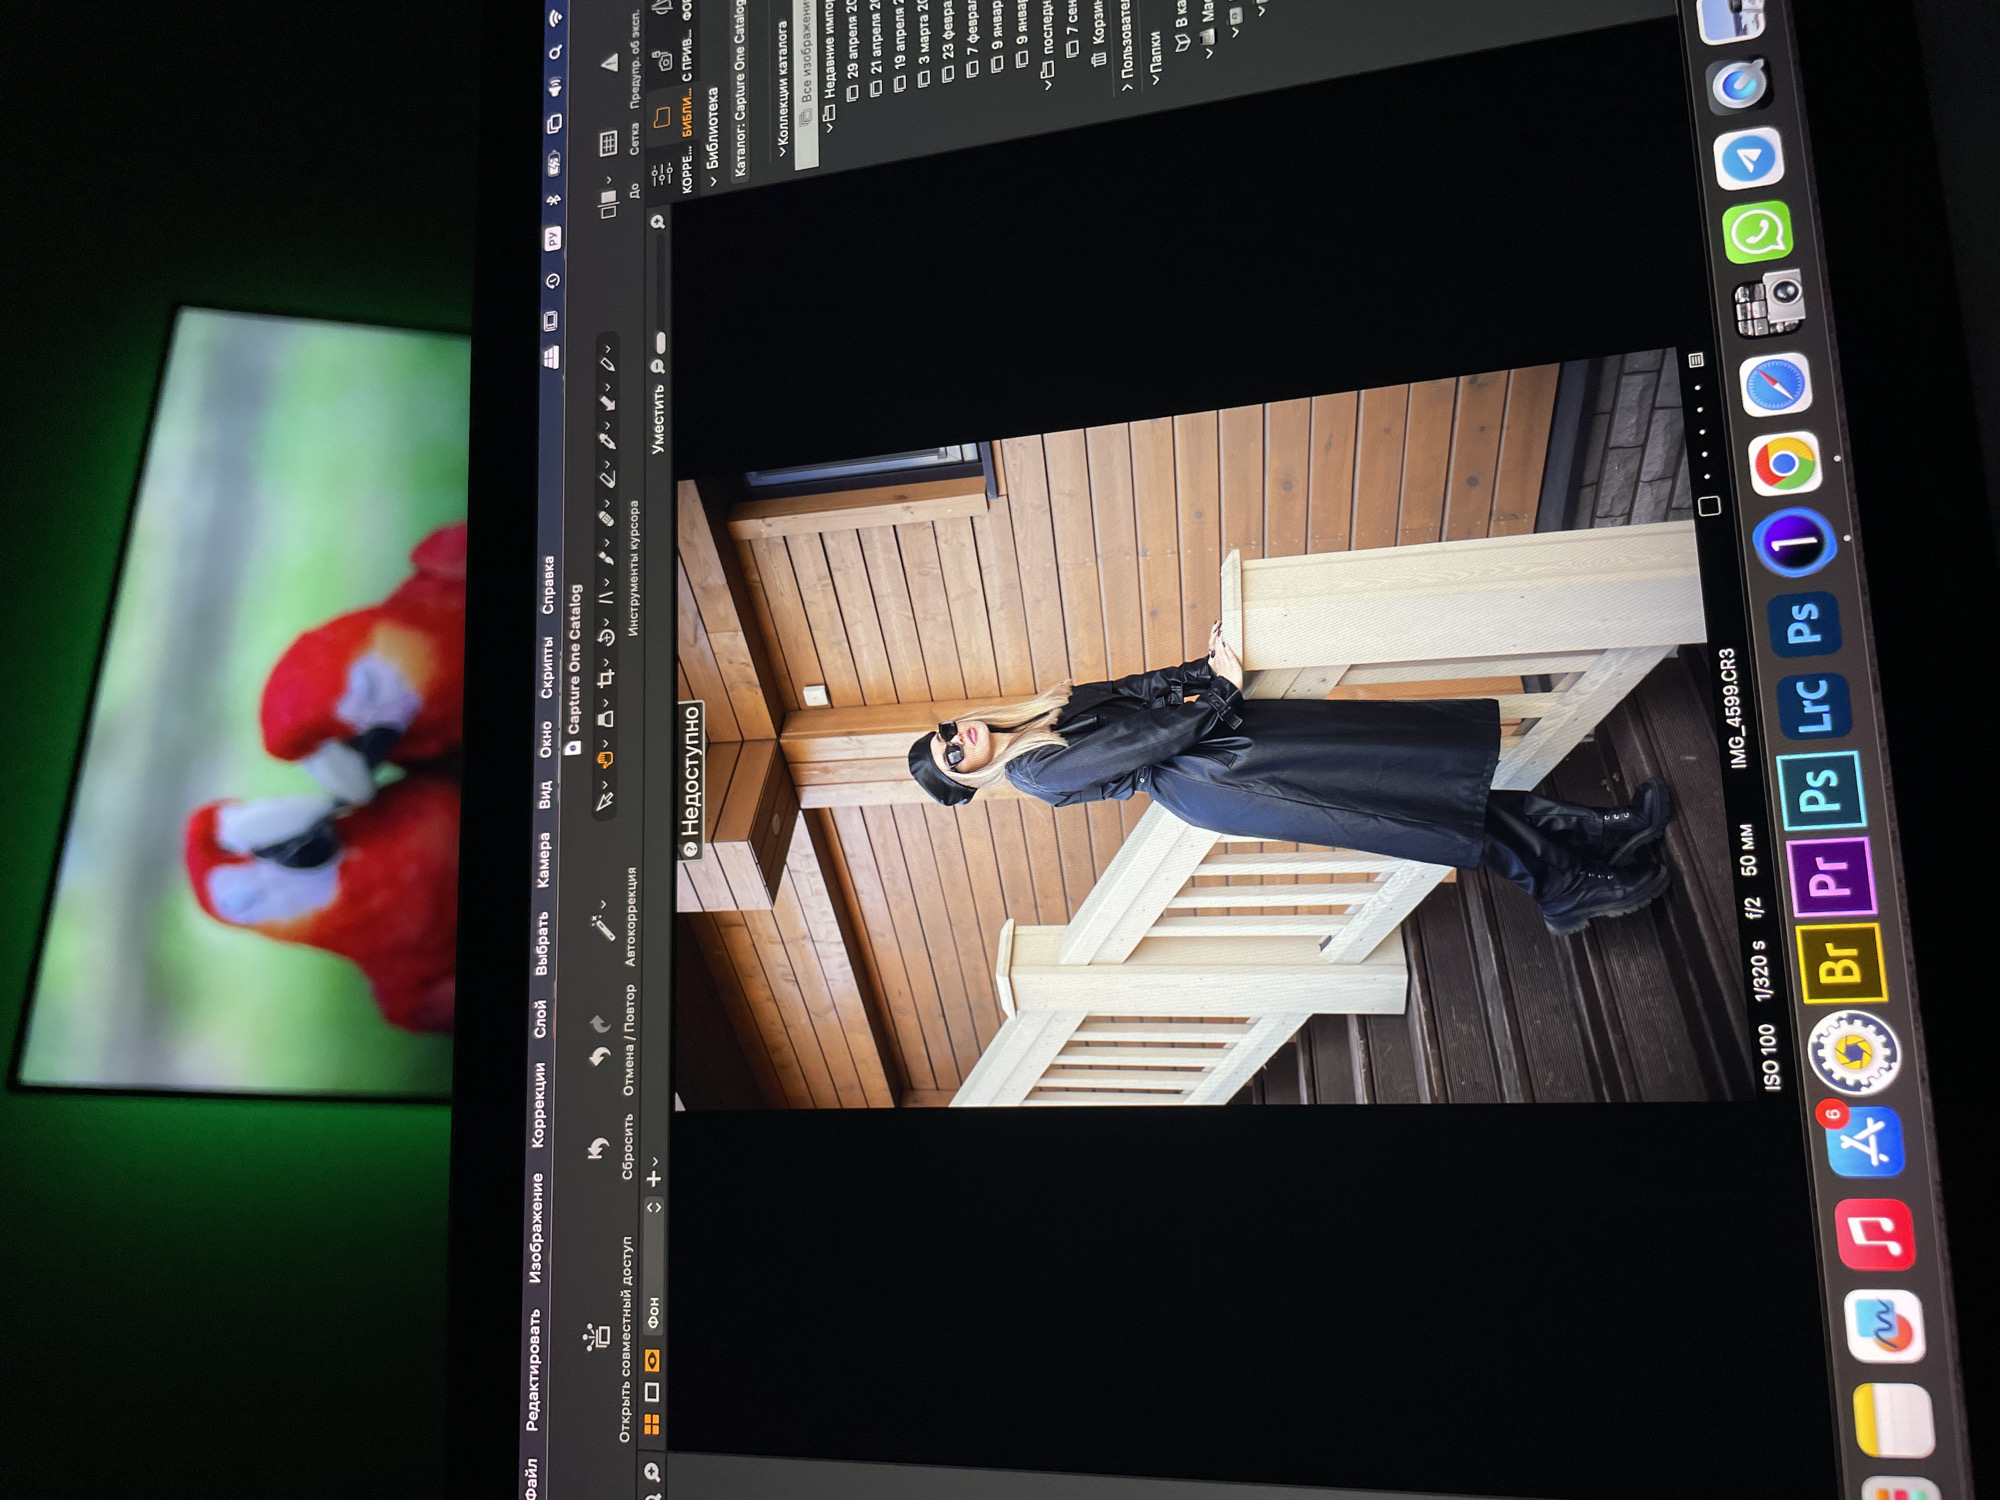The image size is (2000, 1500).
Task: Expand the Пользовательские collections section
Action: point(1128,86)
